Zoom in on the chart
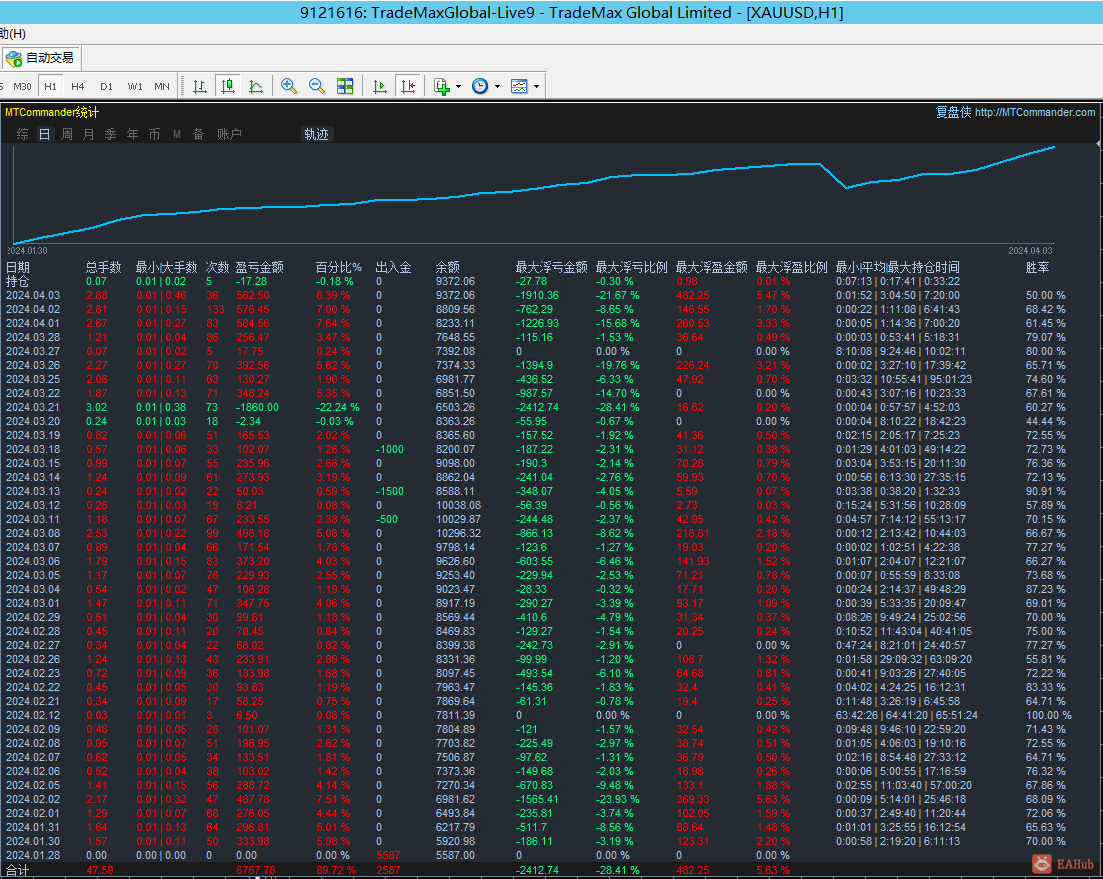1103x879 pixels. 289,86
